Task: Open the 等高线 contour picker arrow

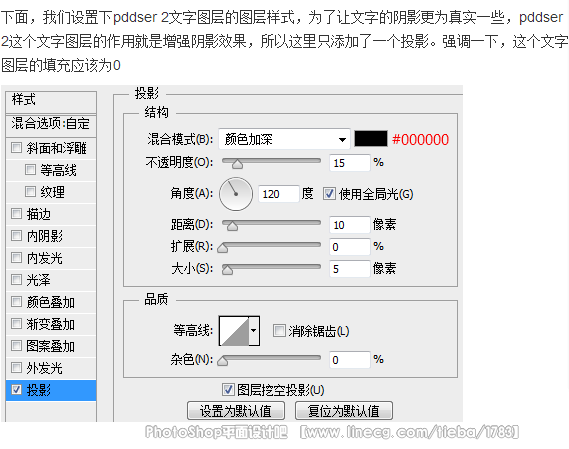Action: tap(254, 330)
